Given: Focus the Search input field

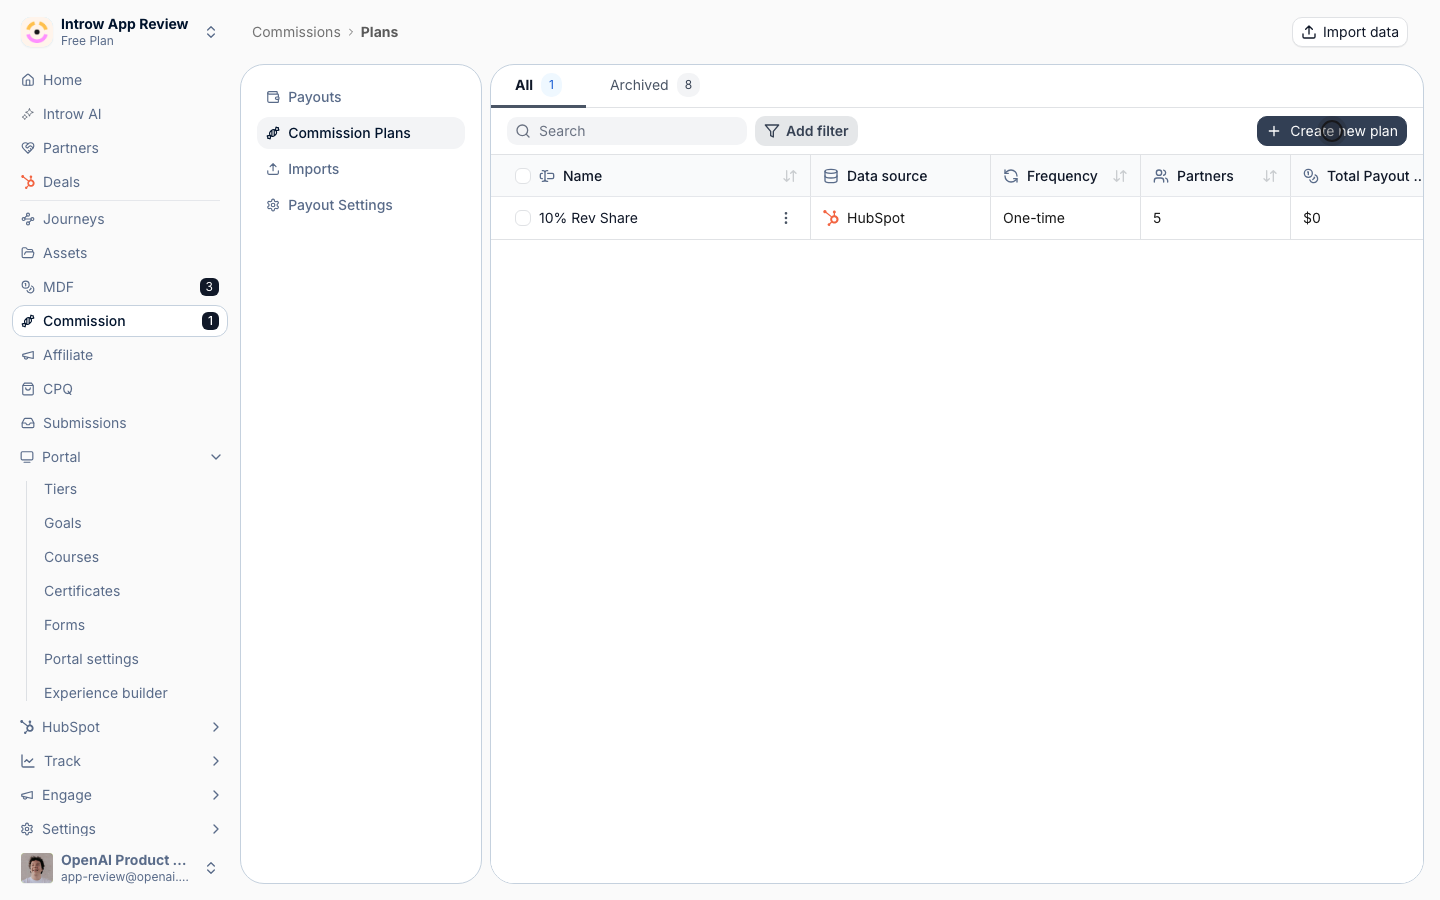Looking at the screenshot, I should pos(627,131).
